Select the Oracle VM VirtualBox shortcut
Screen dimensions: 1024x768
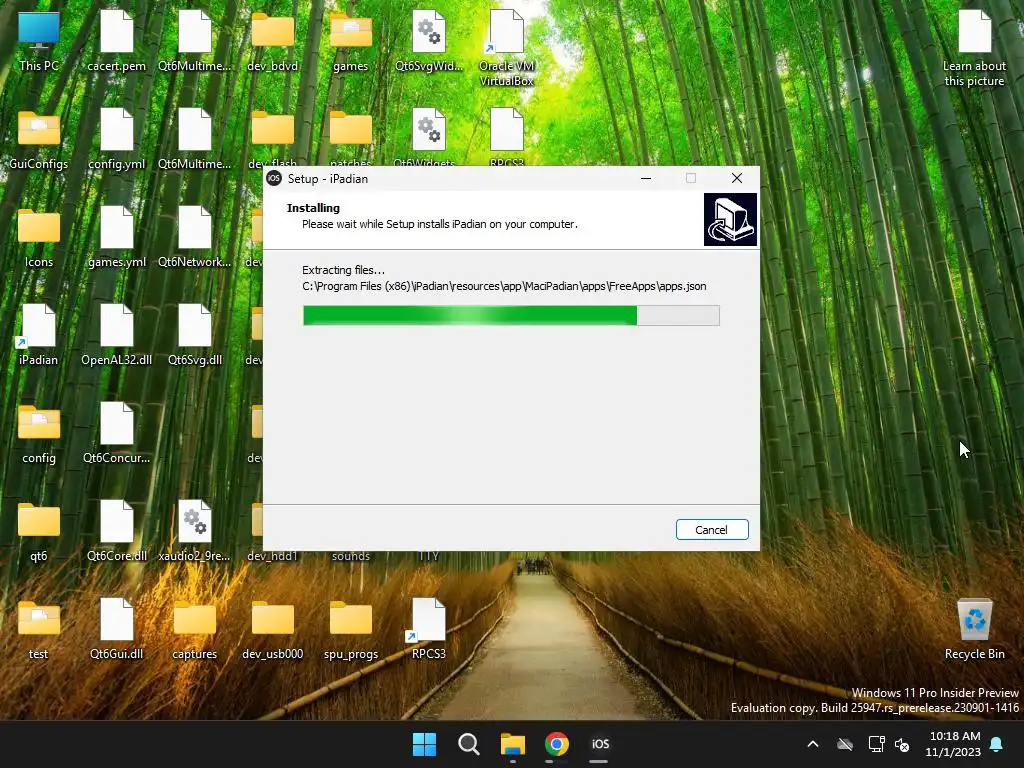507,48
